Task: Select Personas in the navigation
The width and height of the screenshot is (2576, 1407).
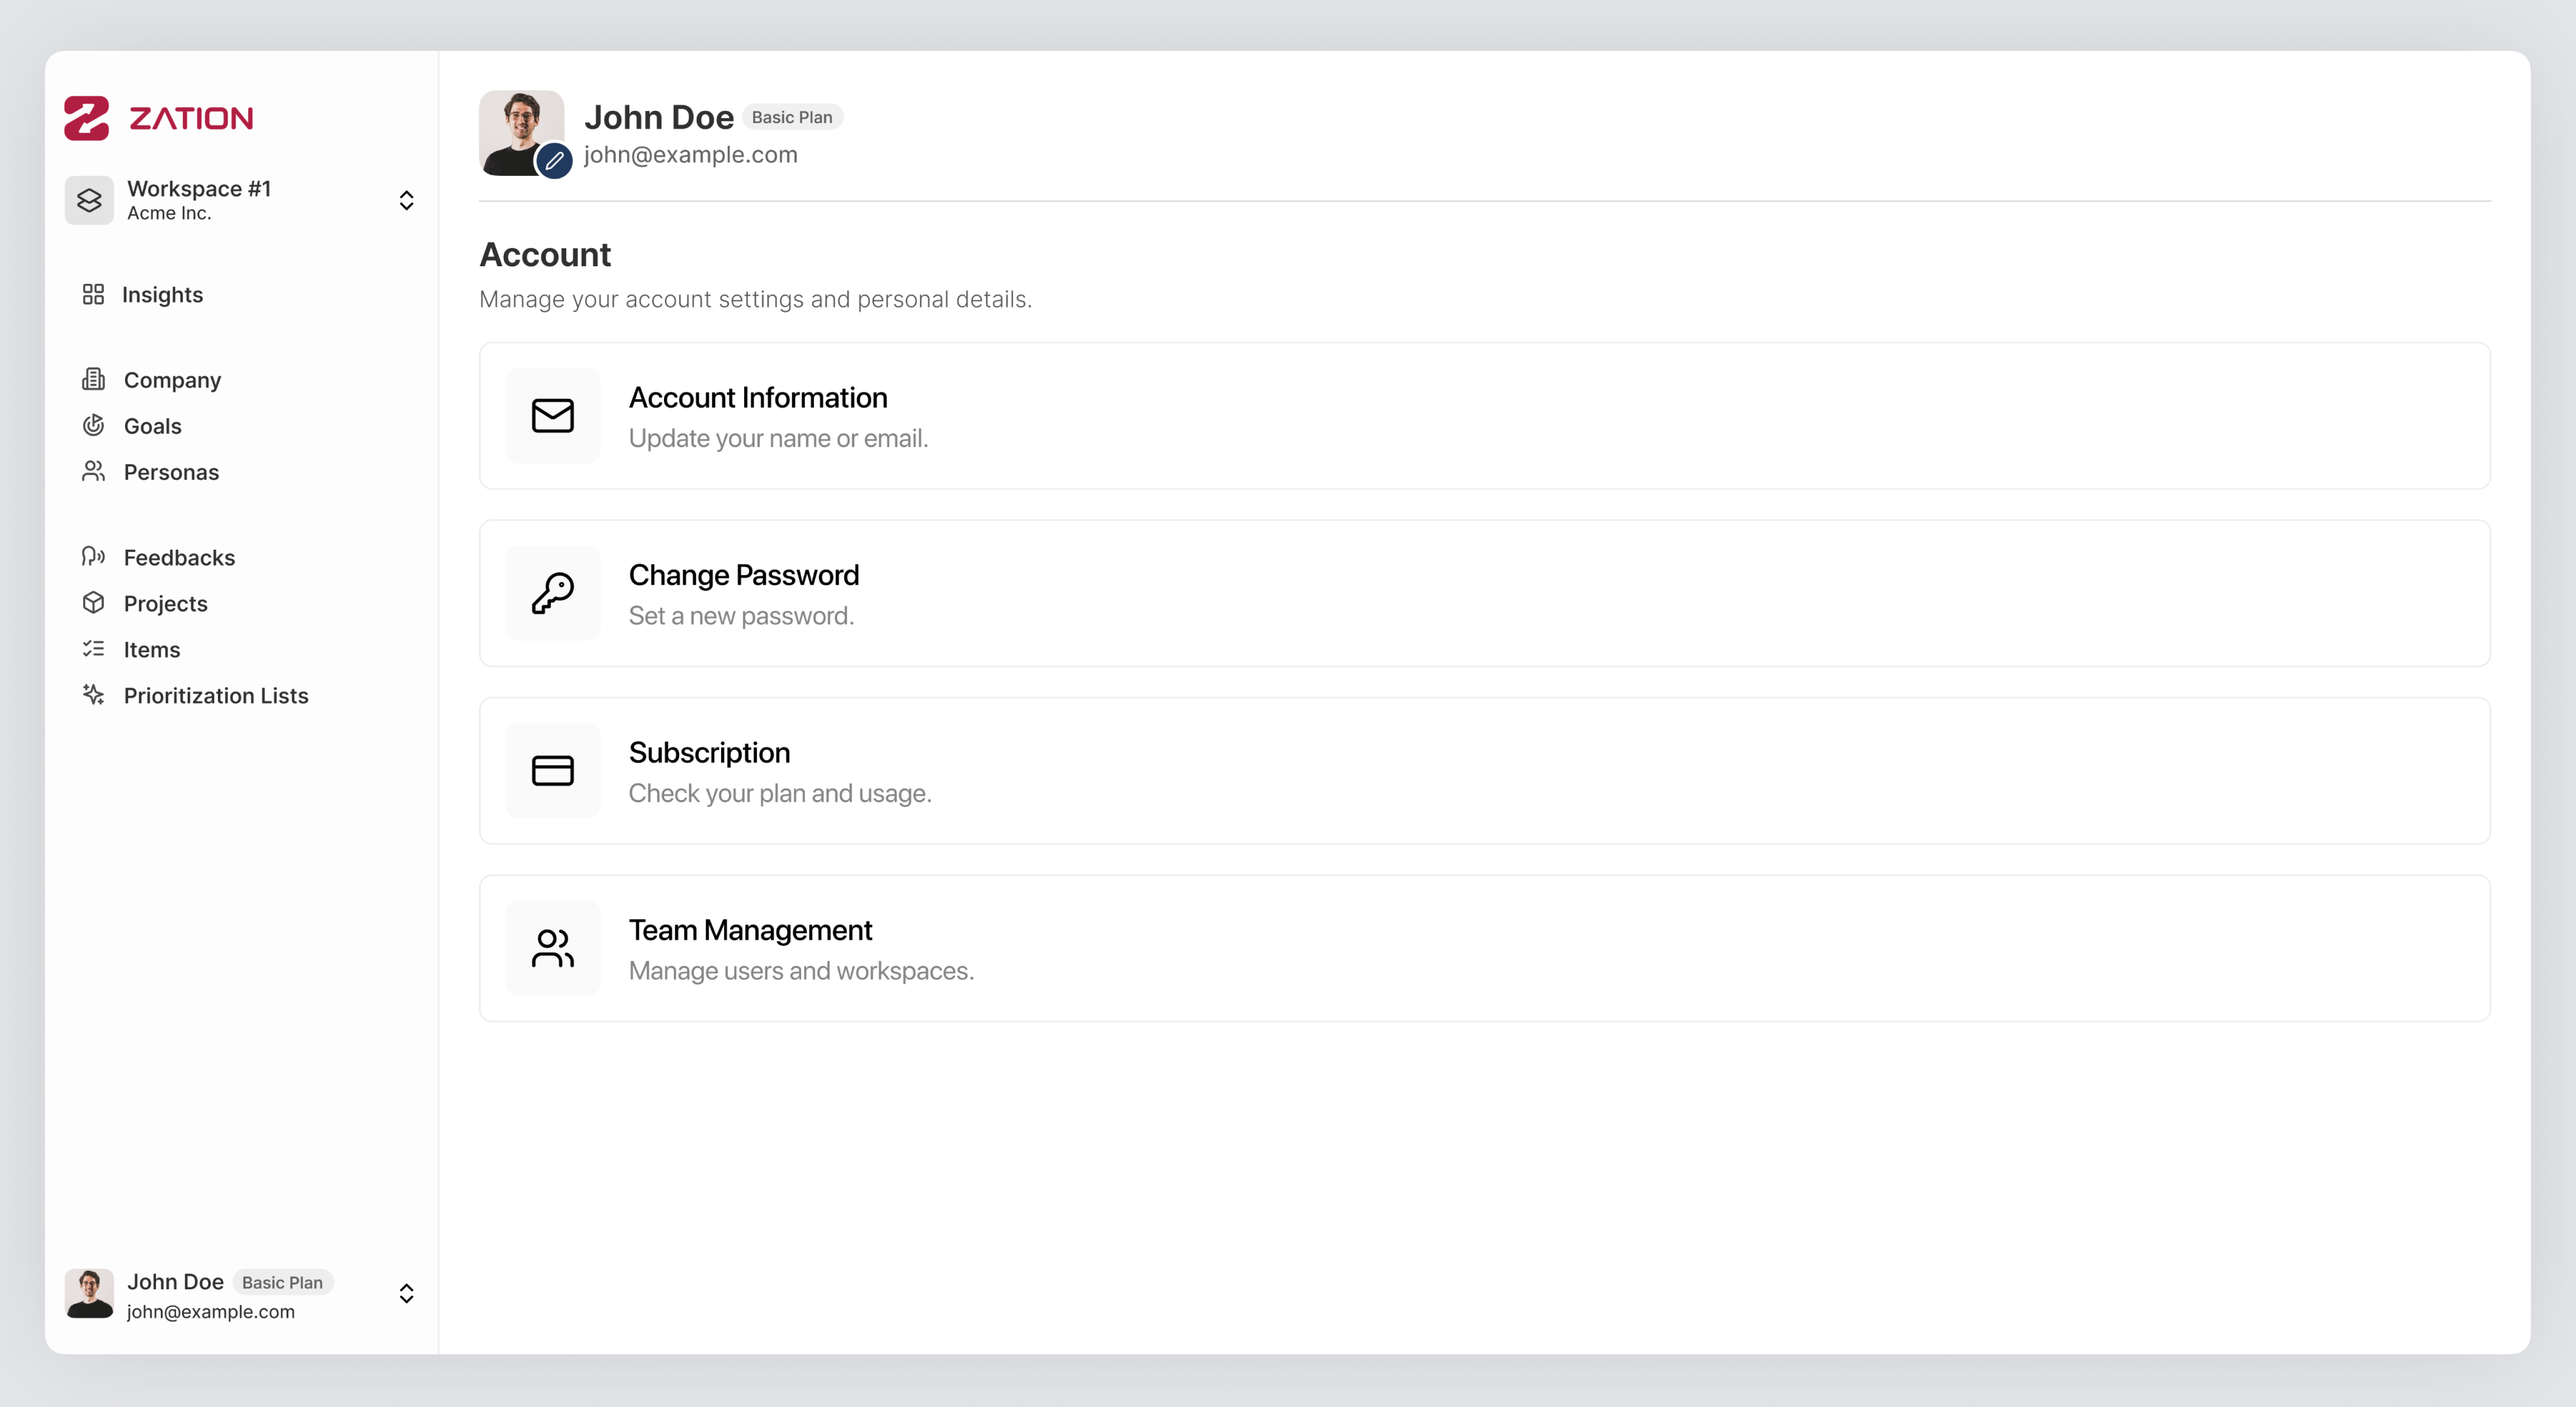Action: [x=171, y=472]
